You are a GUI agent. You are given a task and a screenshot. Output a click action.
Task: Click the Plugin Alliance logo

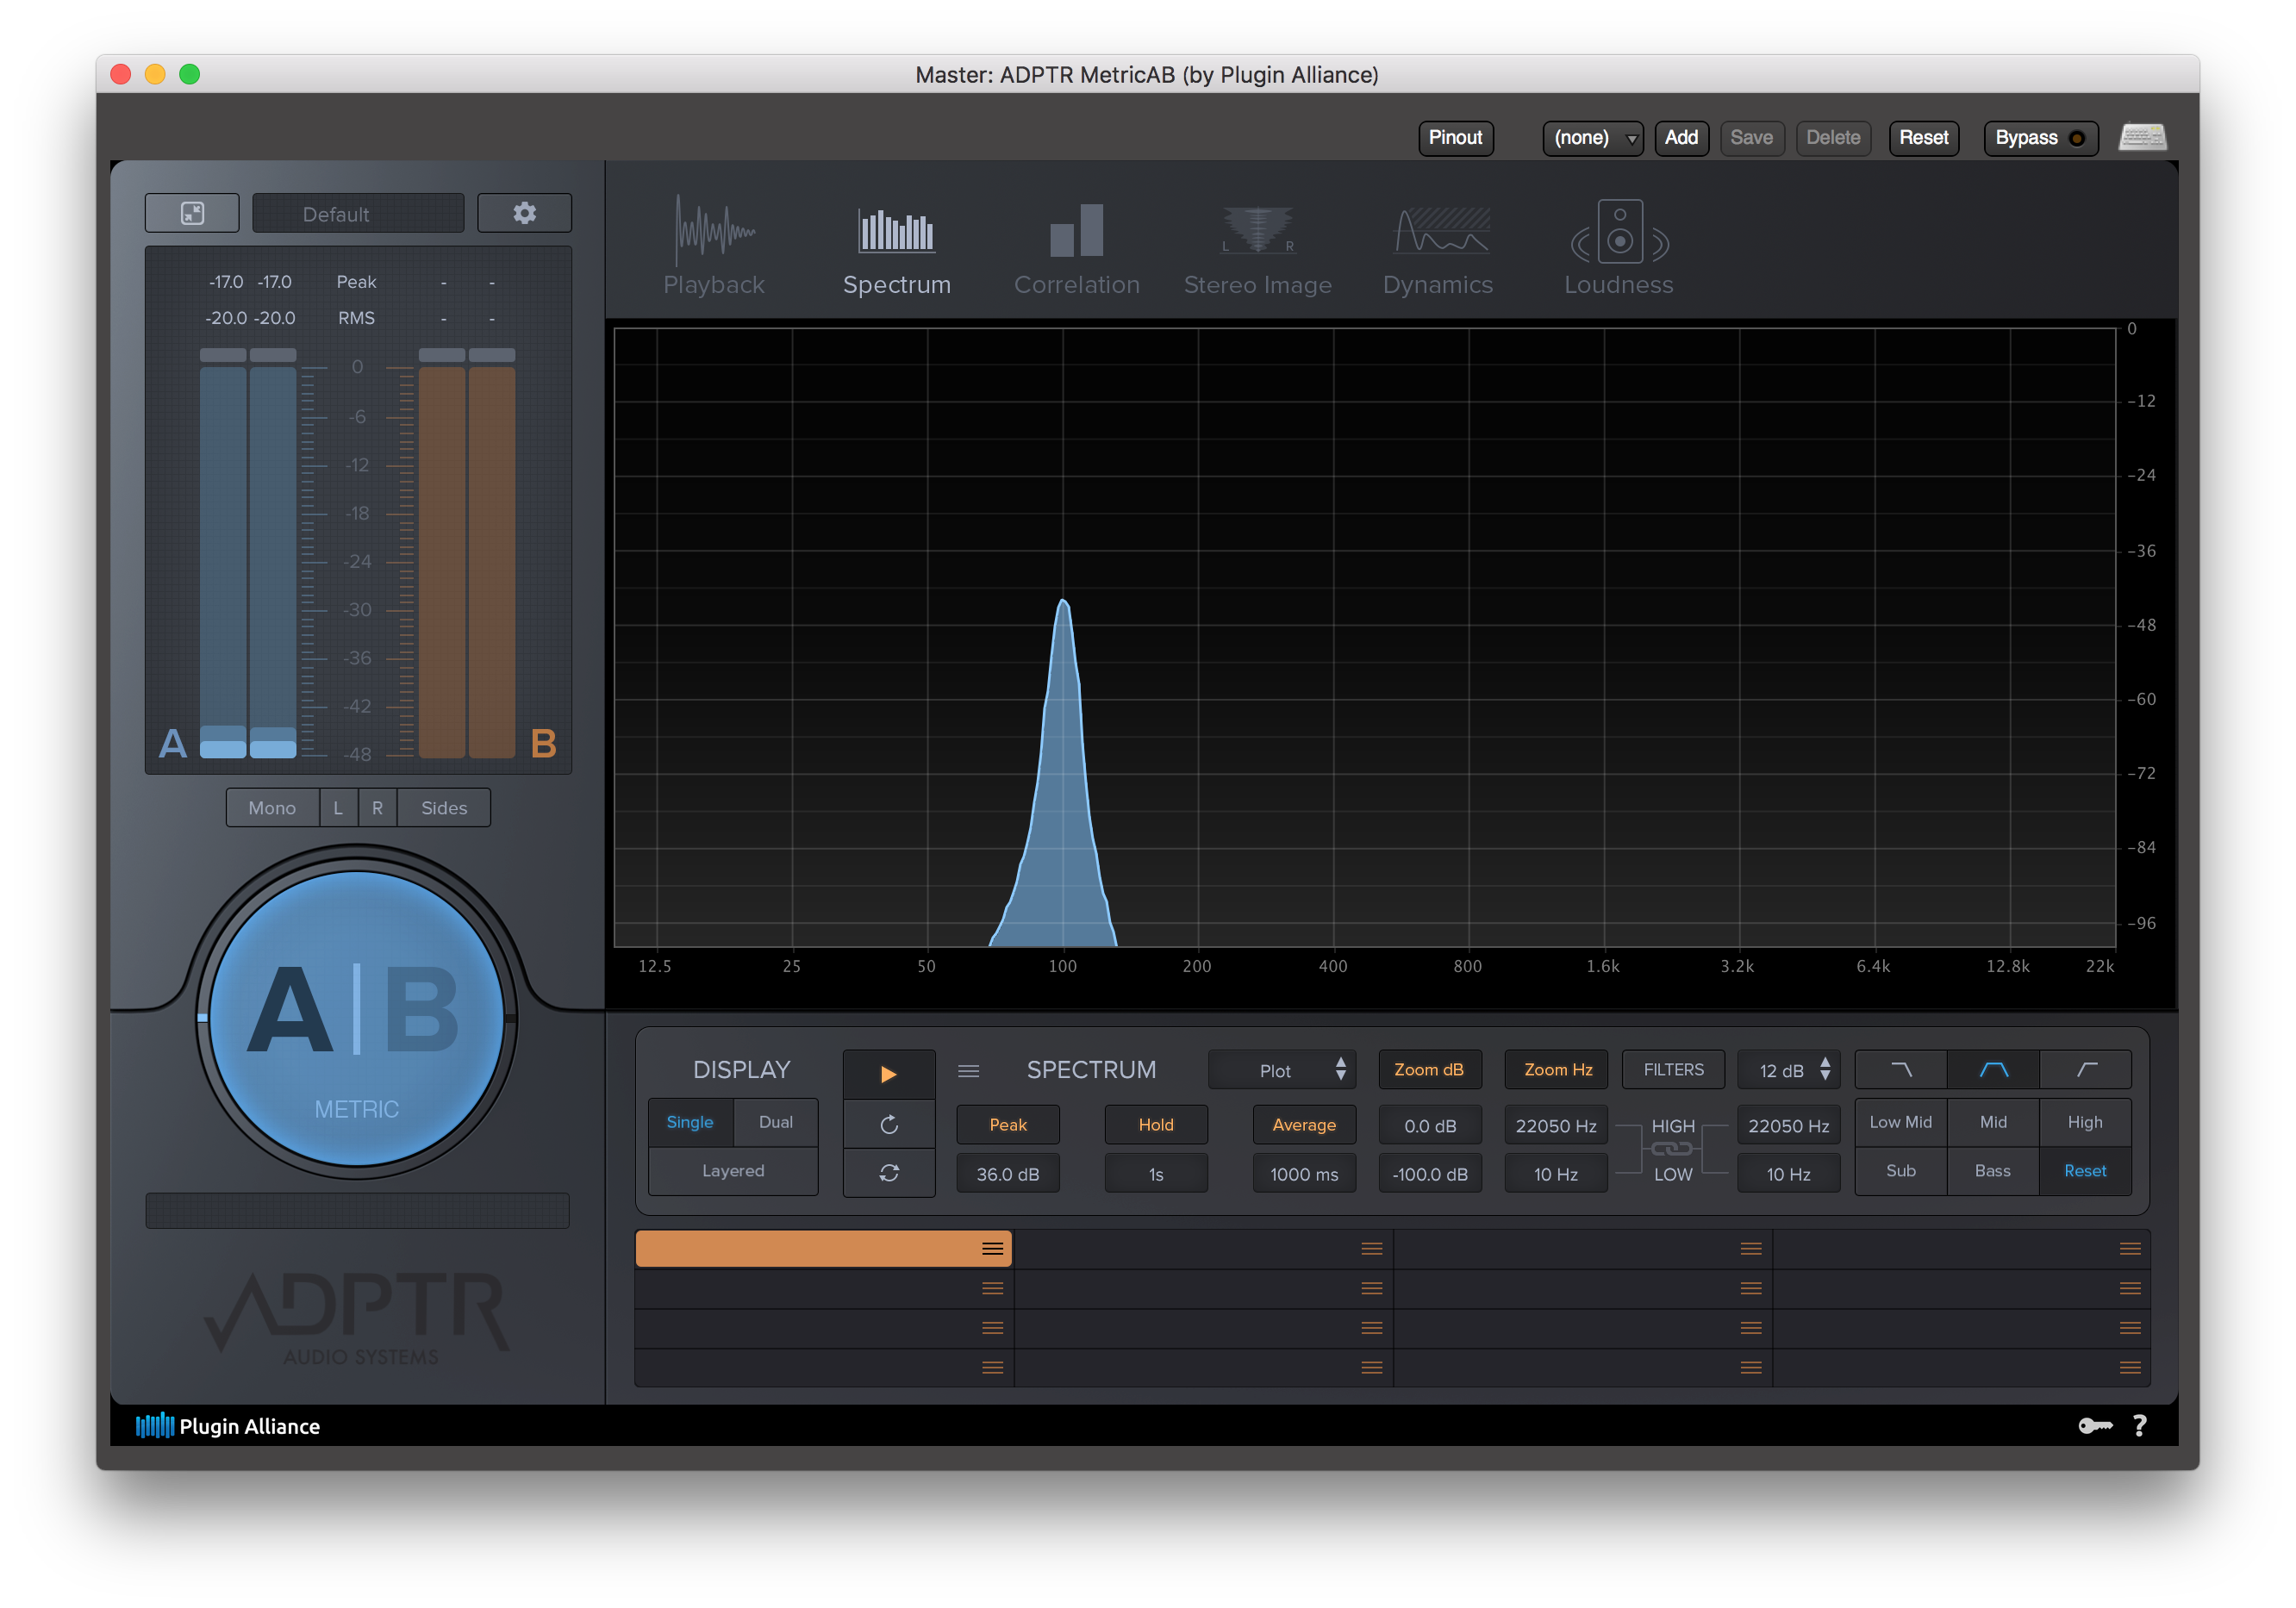228,1426
